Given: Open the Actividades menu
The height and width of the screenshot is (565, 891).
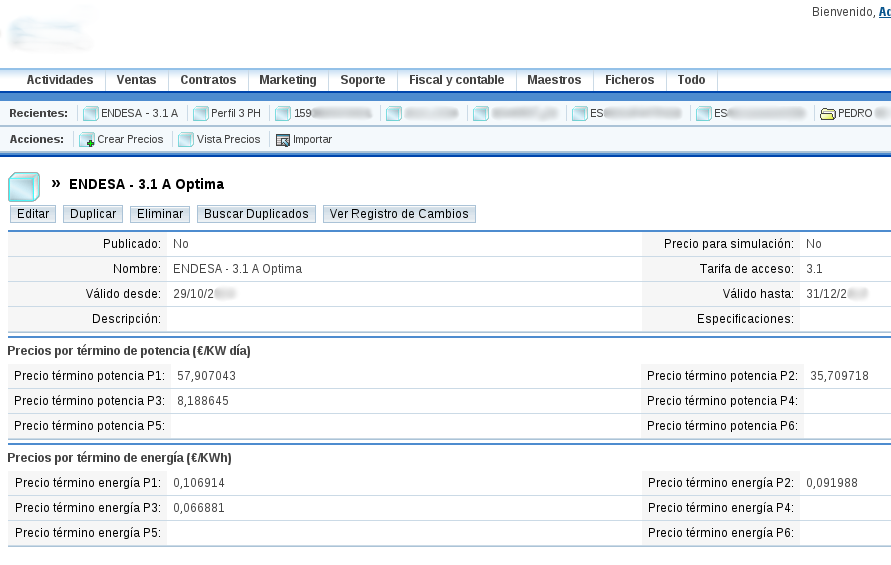Looking at the screenshot, I should [60, 80].
